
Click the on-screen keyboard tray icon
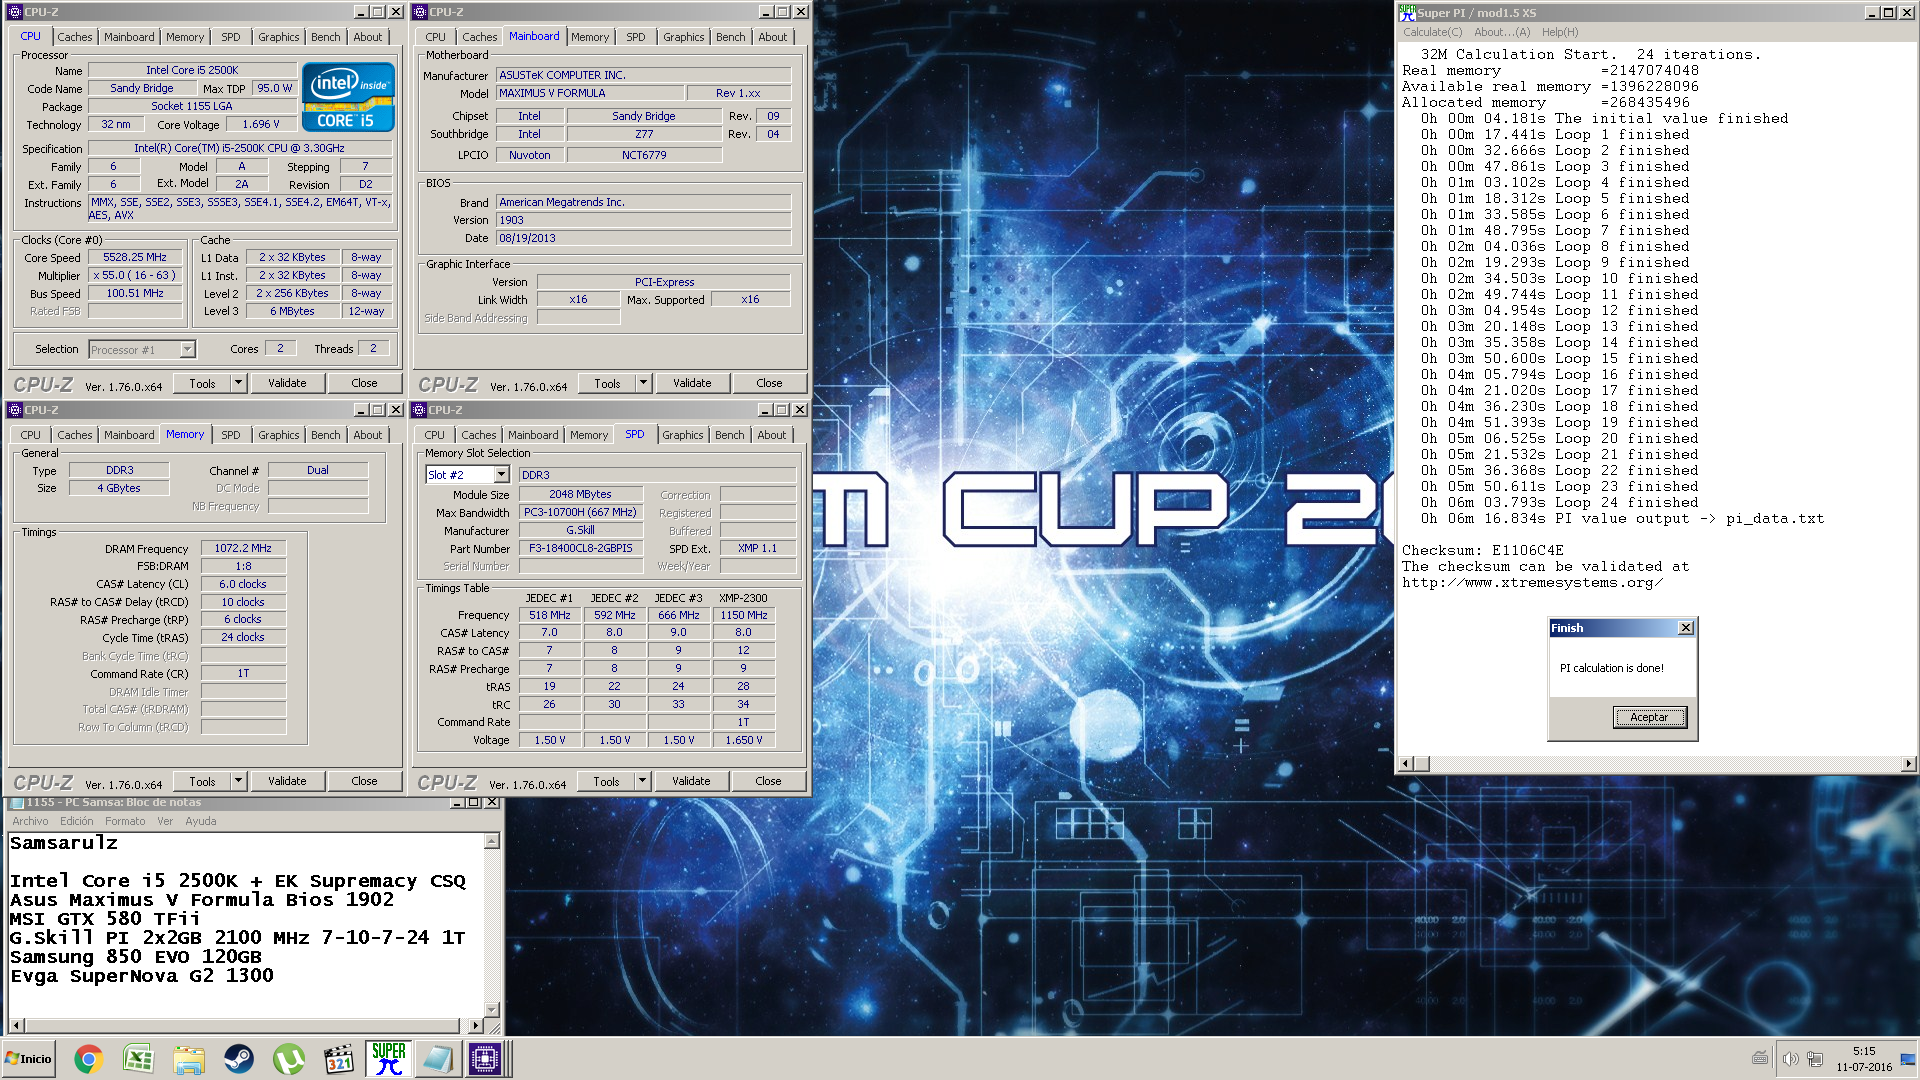point(1760,1059)
